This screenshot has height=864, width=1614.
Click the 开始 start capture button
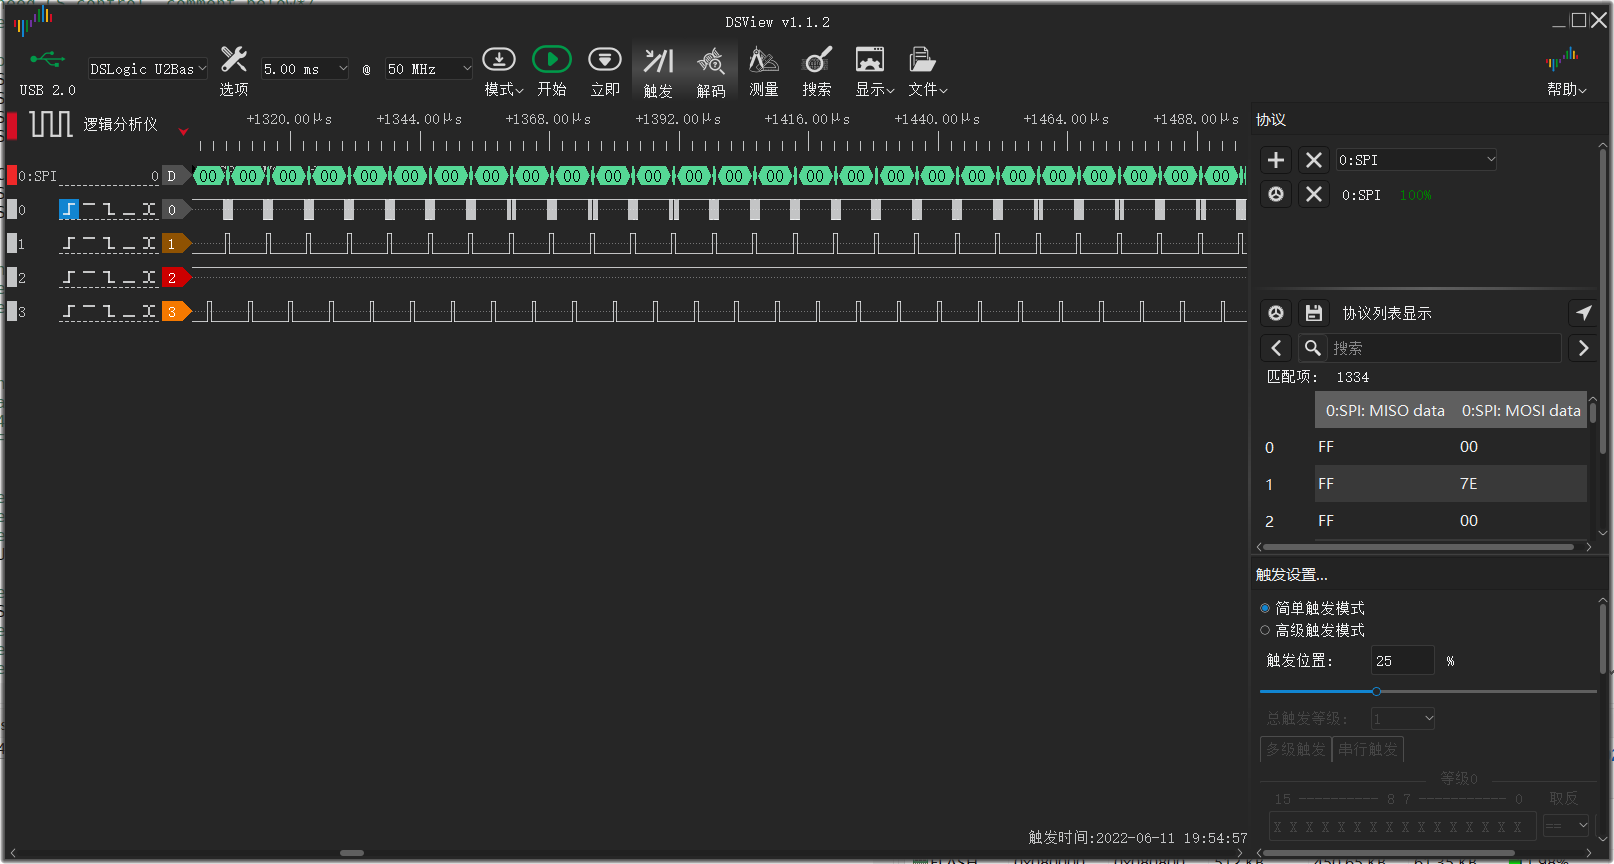point(552,70)
